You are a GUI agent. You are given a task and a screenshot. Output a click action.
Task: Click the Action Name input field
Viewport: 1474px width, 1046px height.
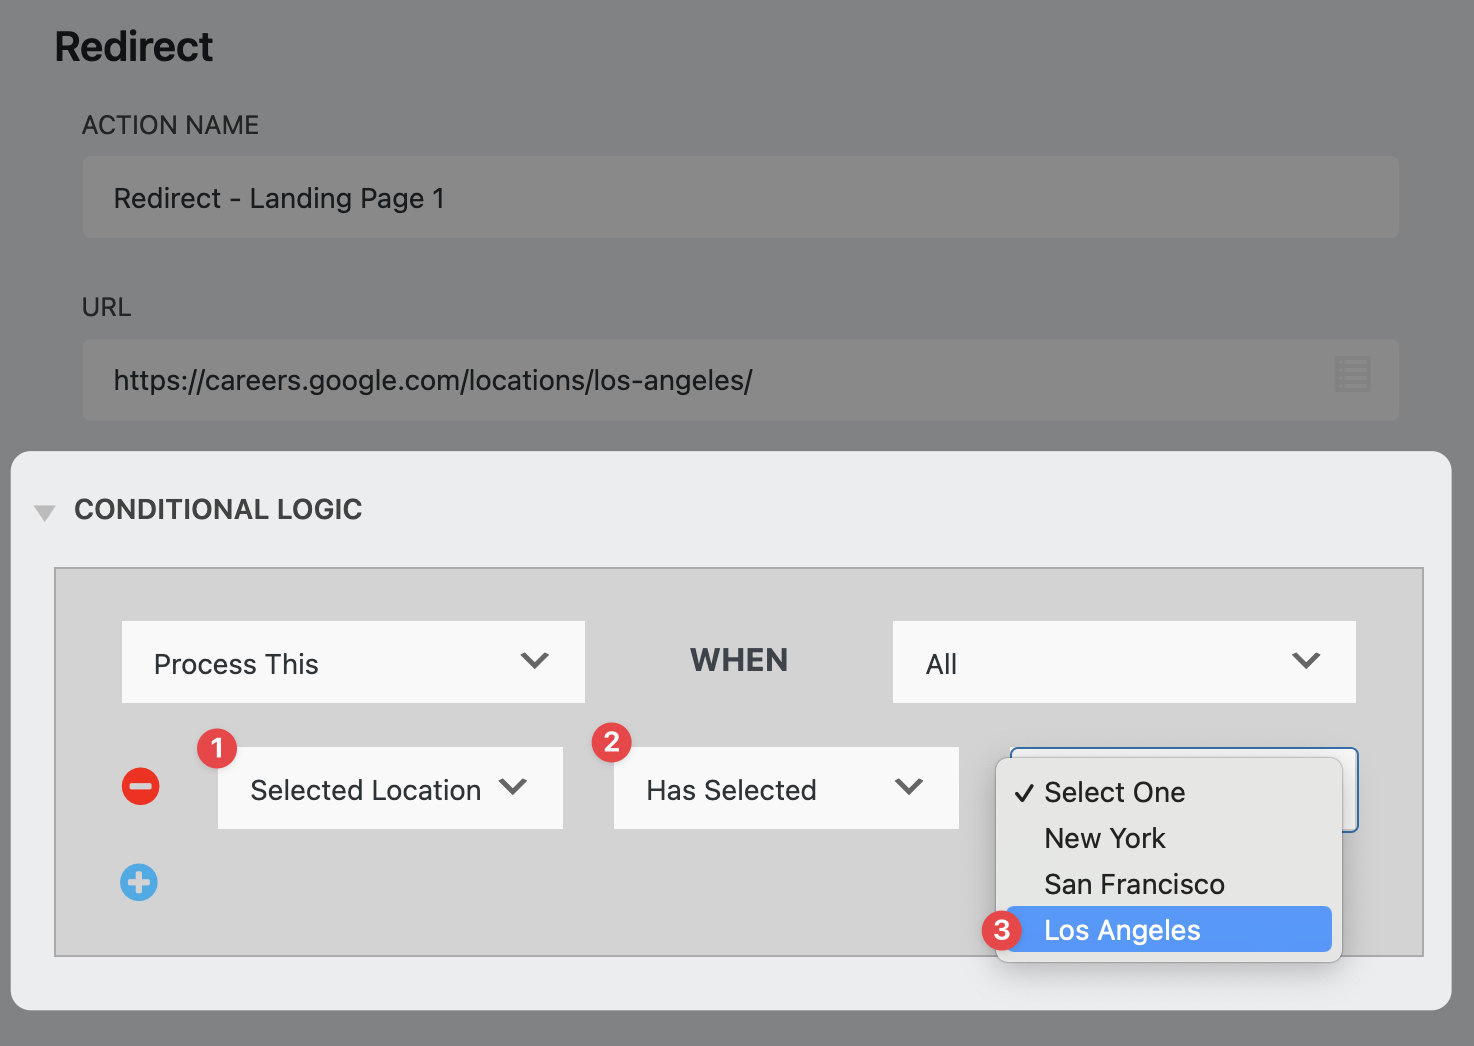click(x=740, y=197)
